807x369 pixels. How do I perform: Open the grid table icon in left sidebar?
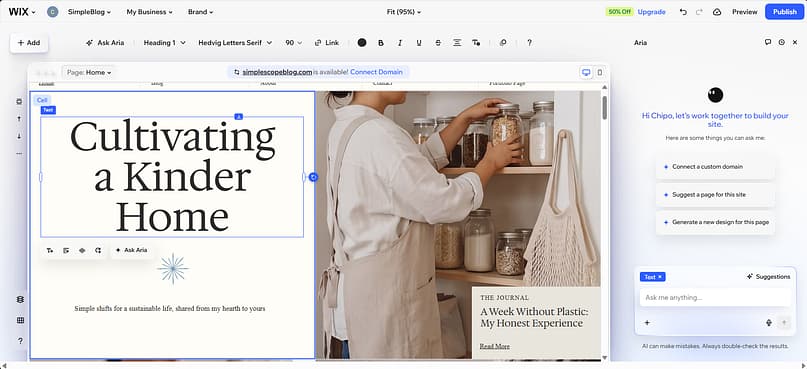click(x=20, y=320)
